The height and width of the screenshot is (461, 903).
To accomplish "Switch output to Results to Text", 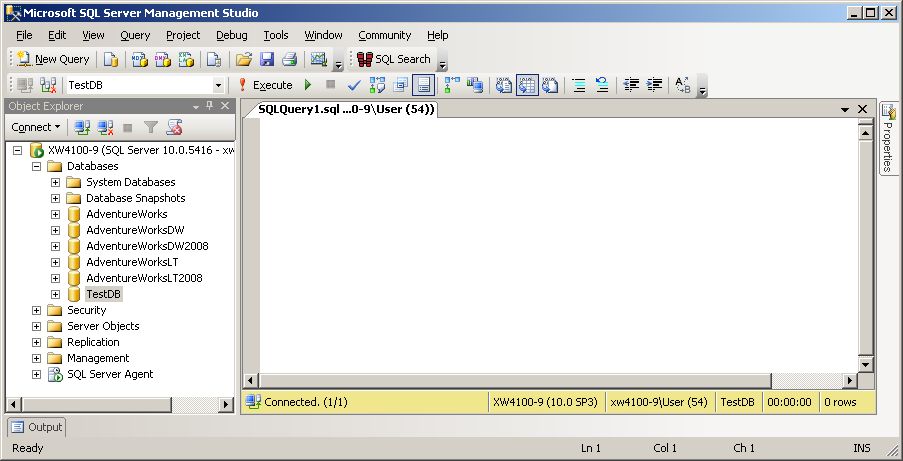I will [504, 85].
